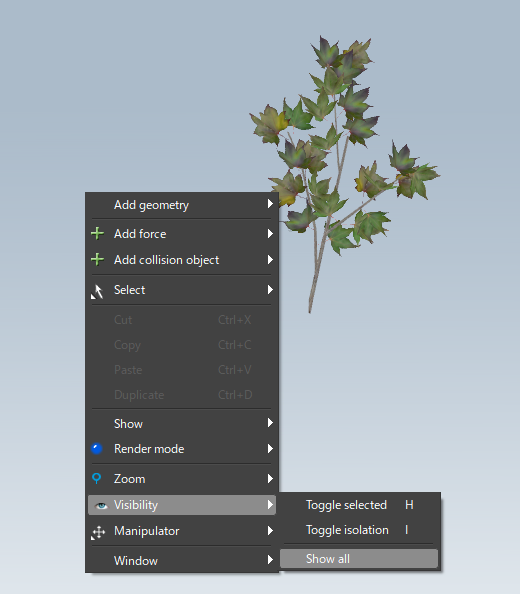
Task: Click the eye icon next to Visibility
Action: point(101,505)
